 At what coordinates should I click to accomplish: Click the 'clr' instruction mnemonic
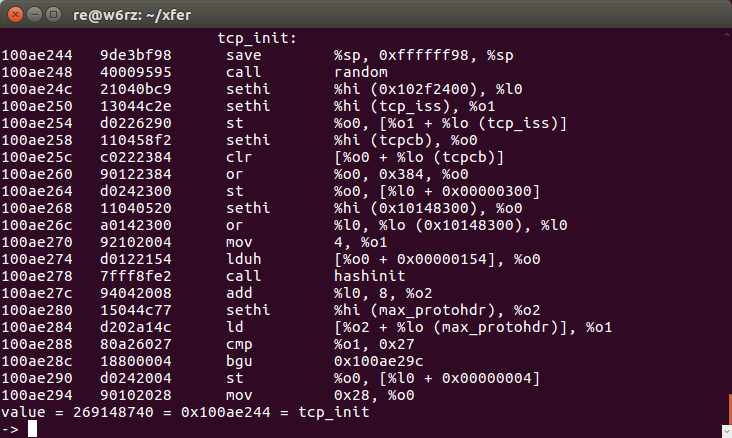[x=239, y=157]
